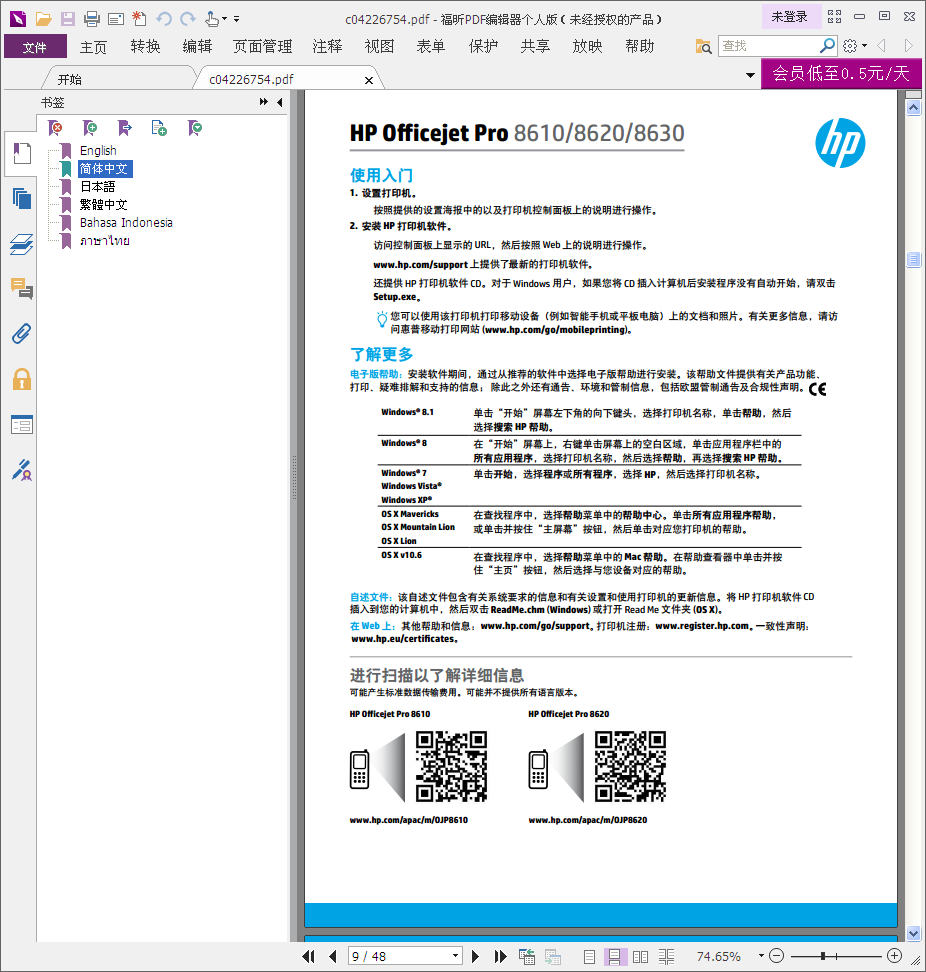Click the add bookmark icon

coord(90,128)
